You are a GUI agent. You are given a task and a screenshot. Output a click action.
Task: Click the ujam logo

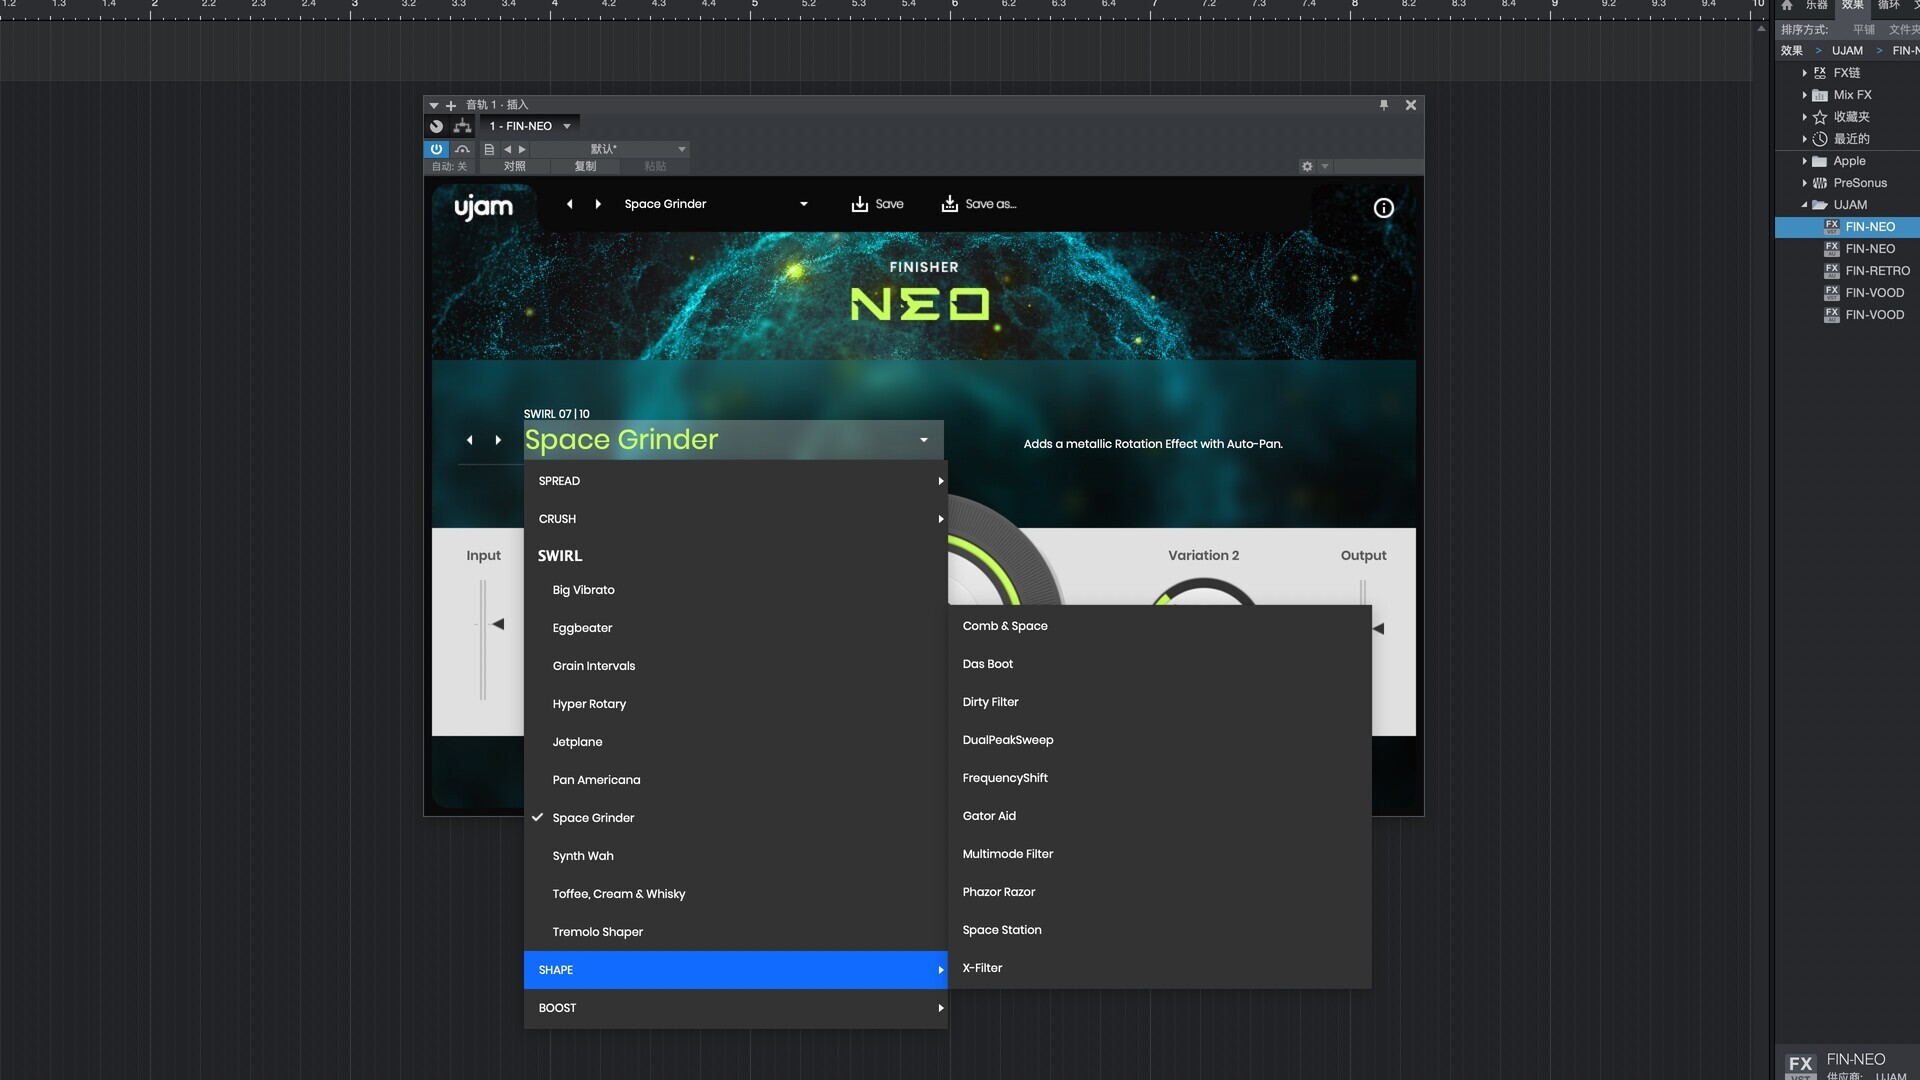click(483, 206)
